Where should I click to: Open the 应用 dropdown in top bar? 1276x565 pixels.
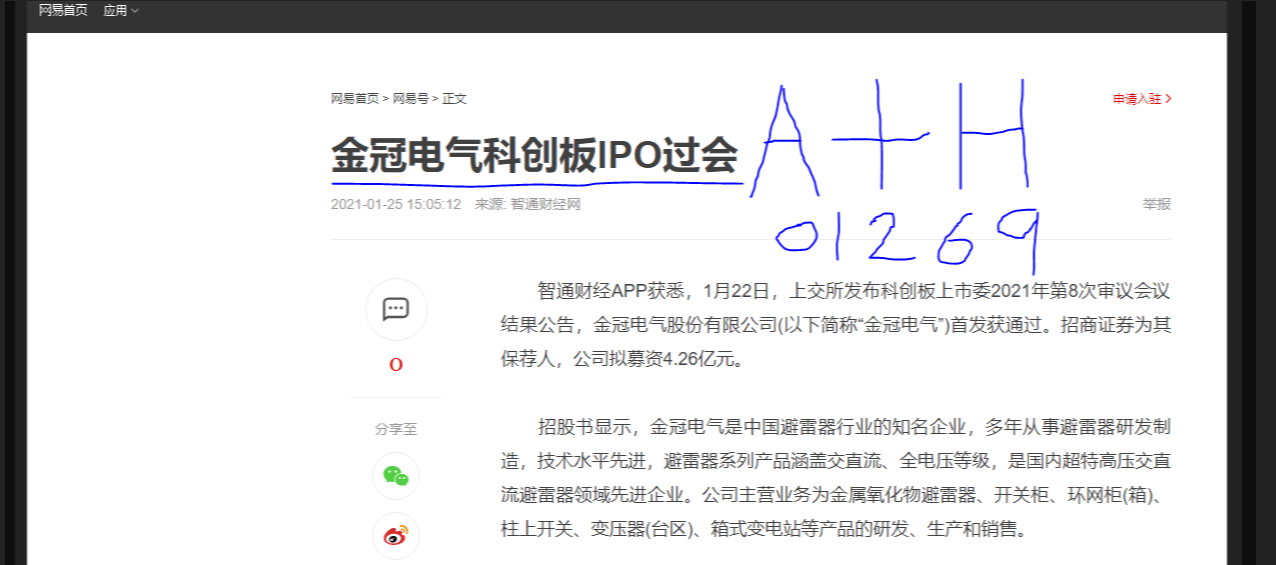121,11
